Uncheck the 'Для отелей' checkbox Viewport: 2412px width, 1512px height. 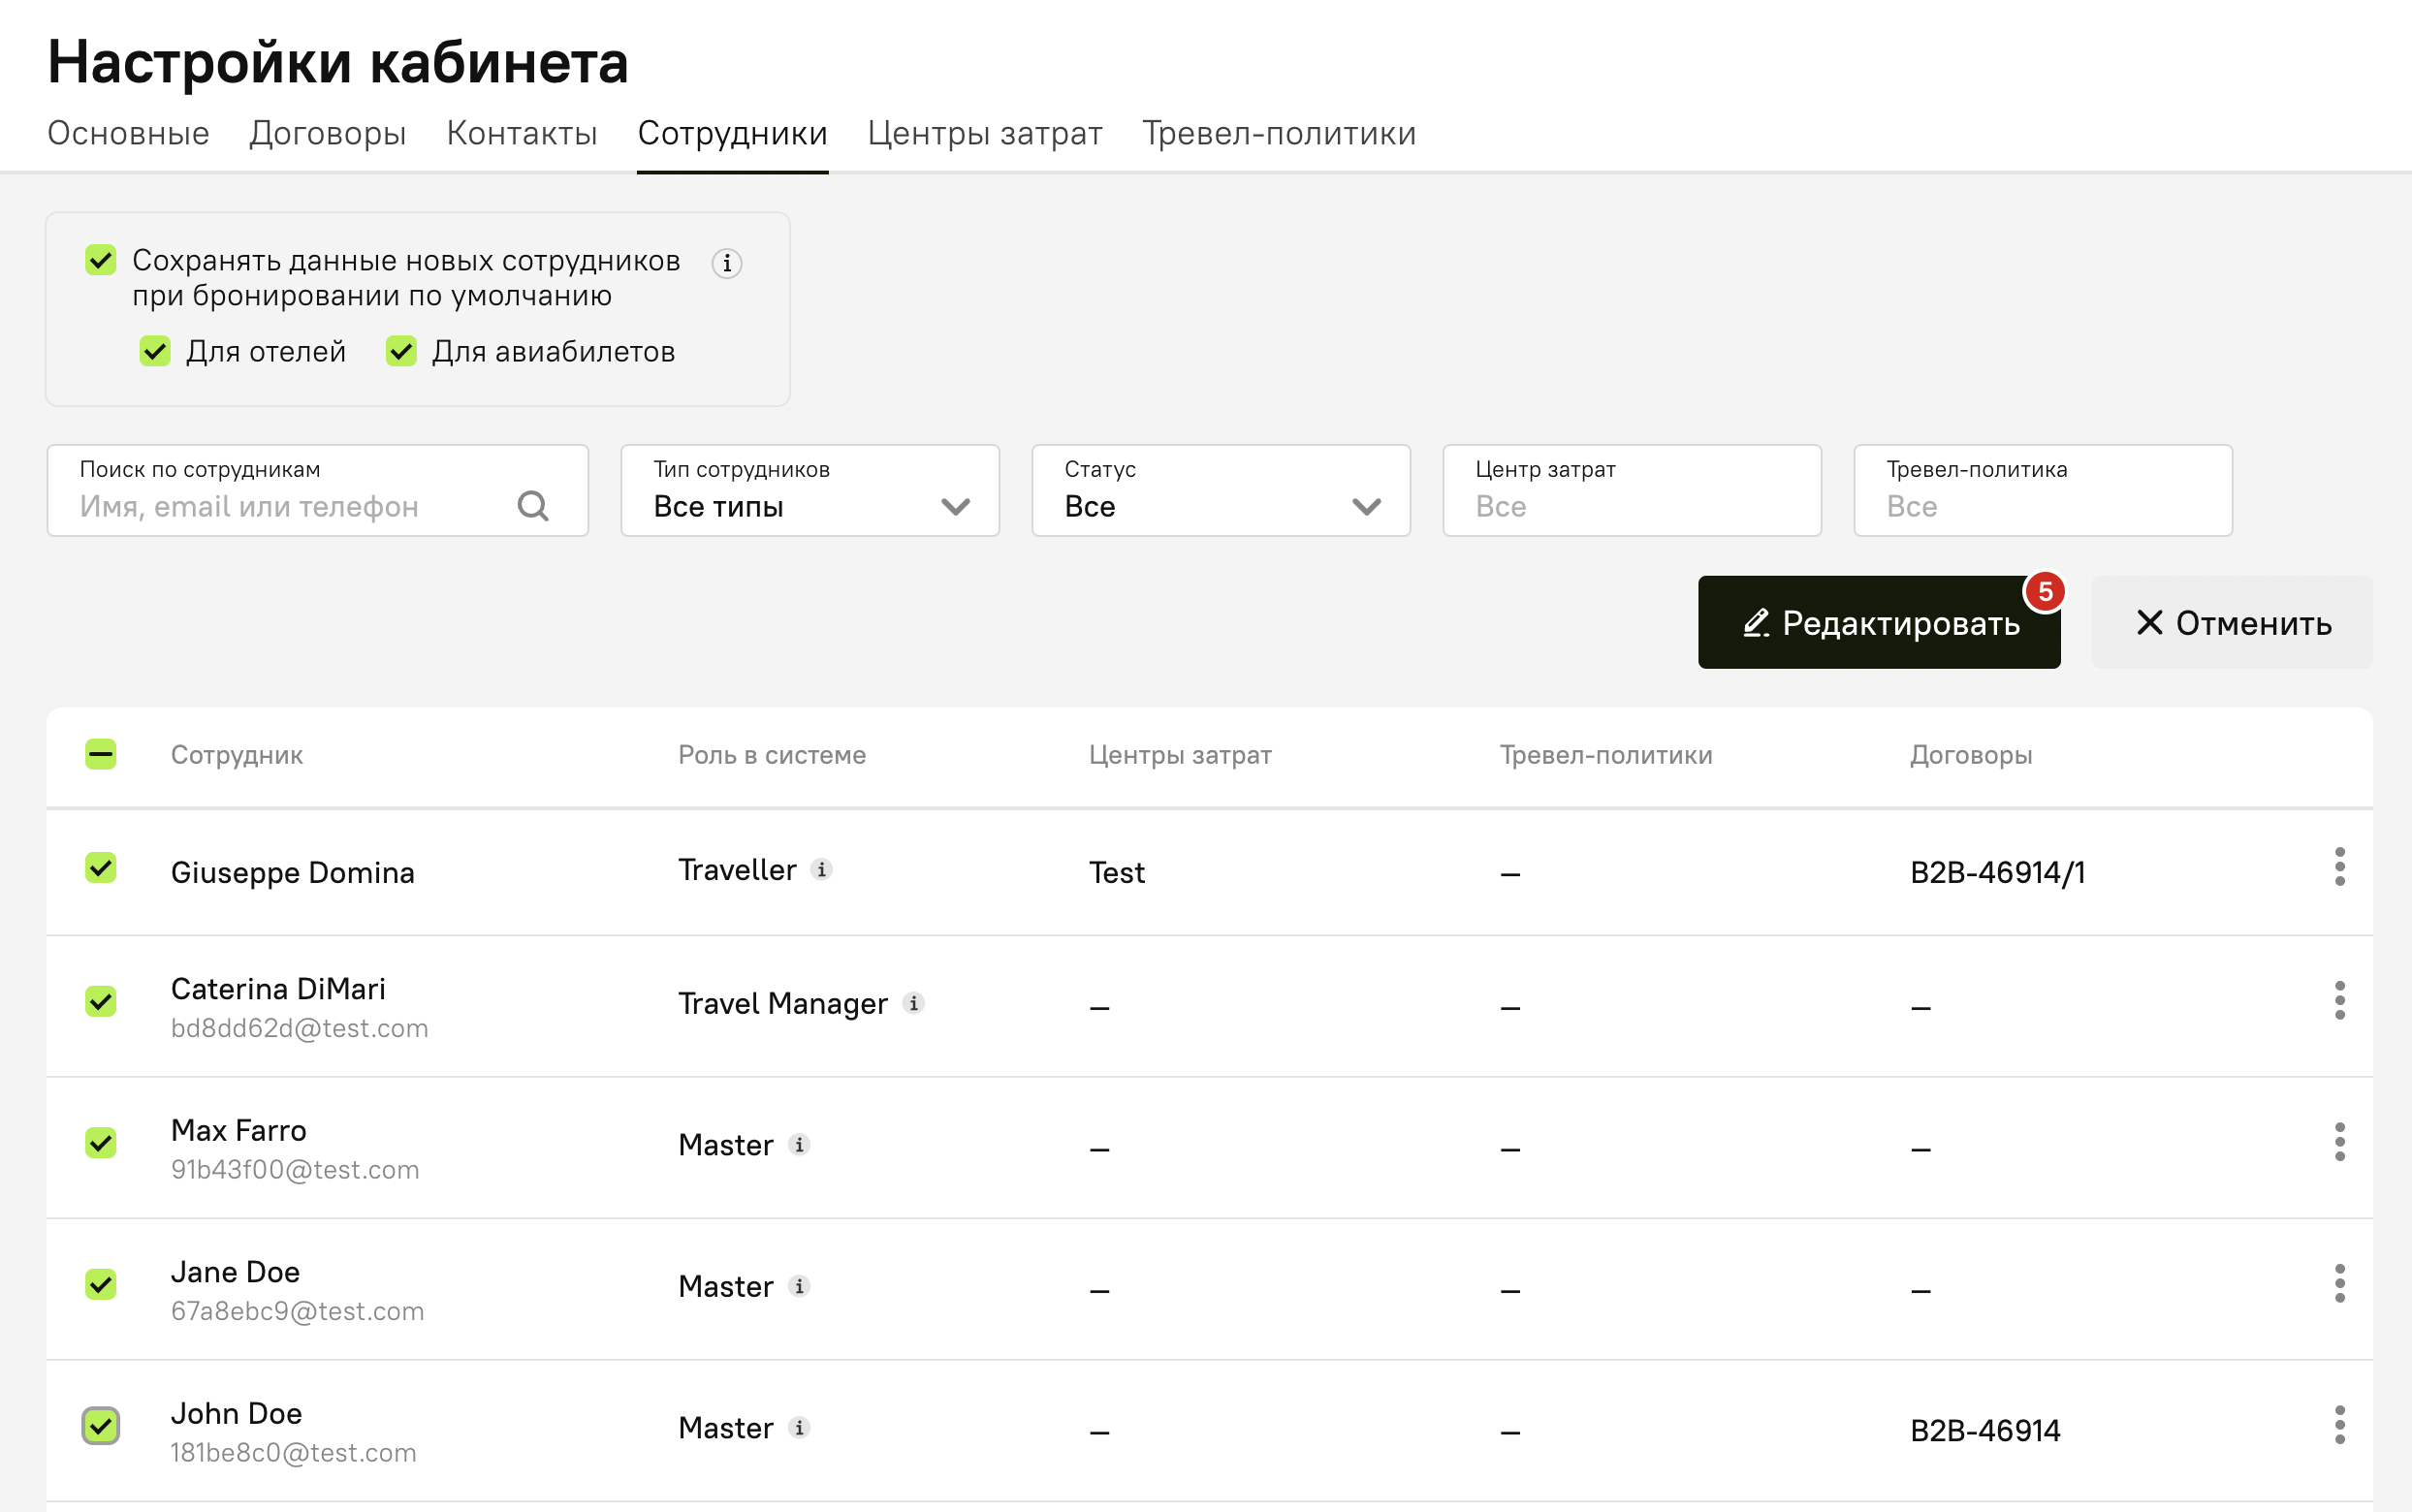155,351
